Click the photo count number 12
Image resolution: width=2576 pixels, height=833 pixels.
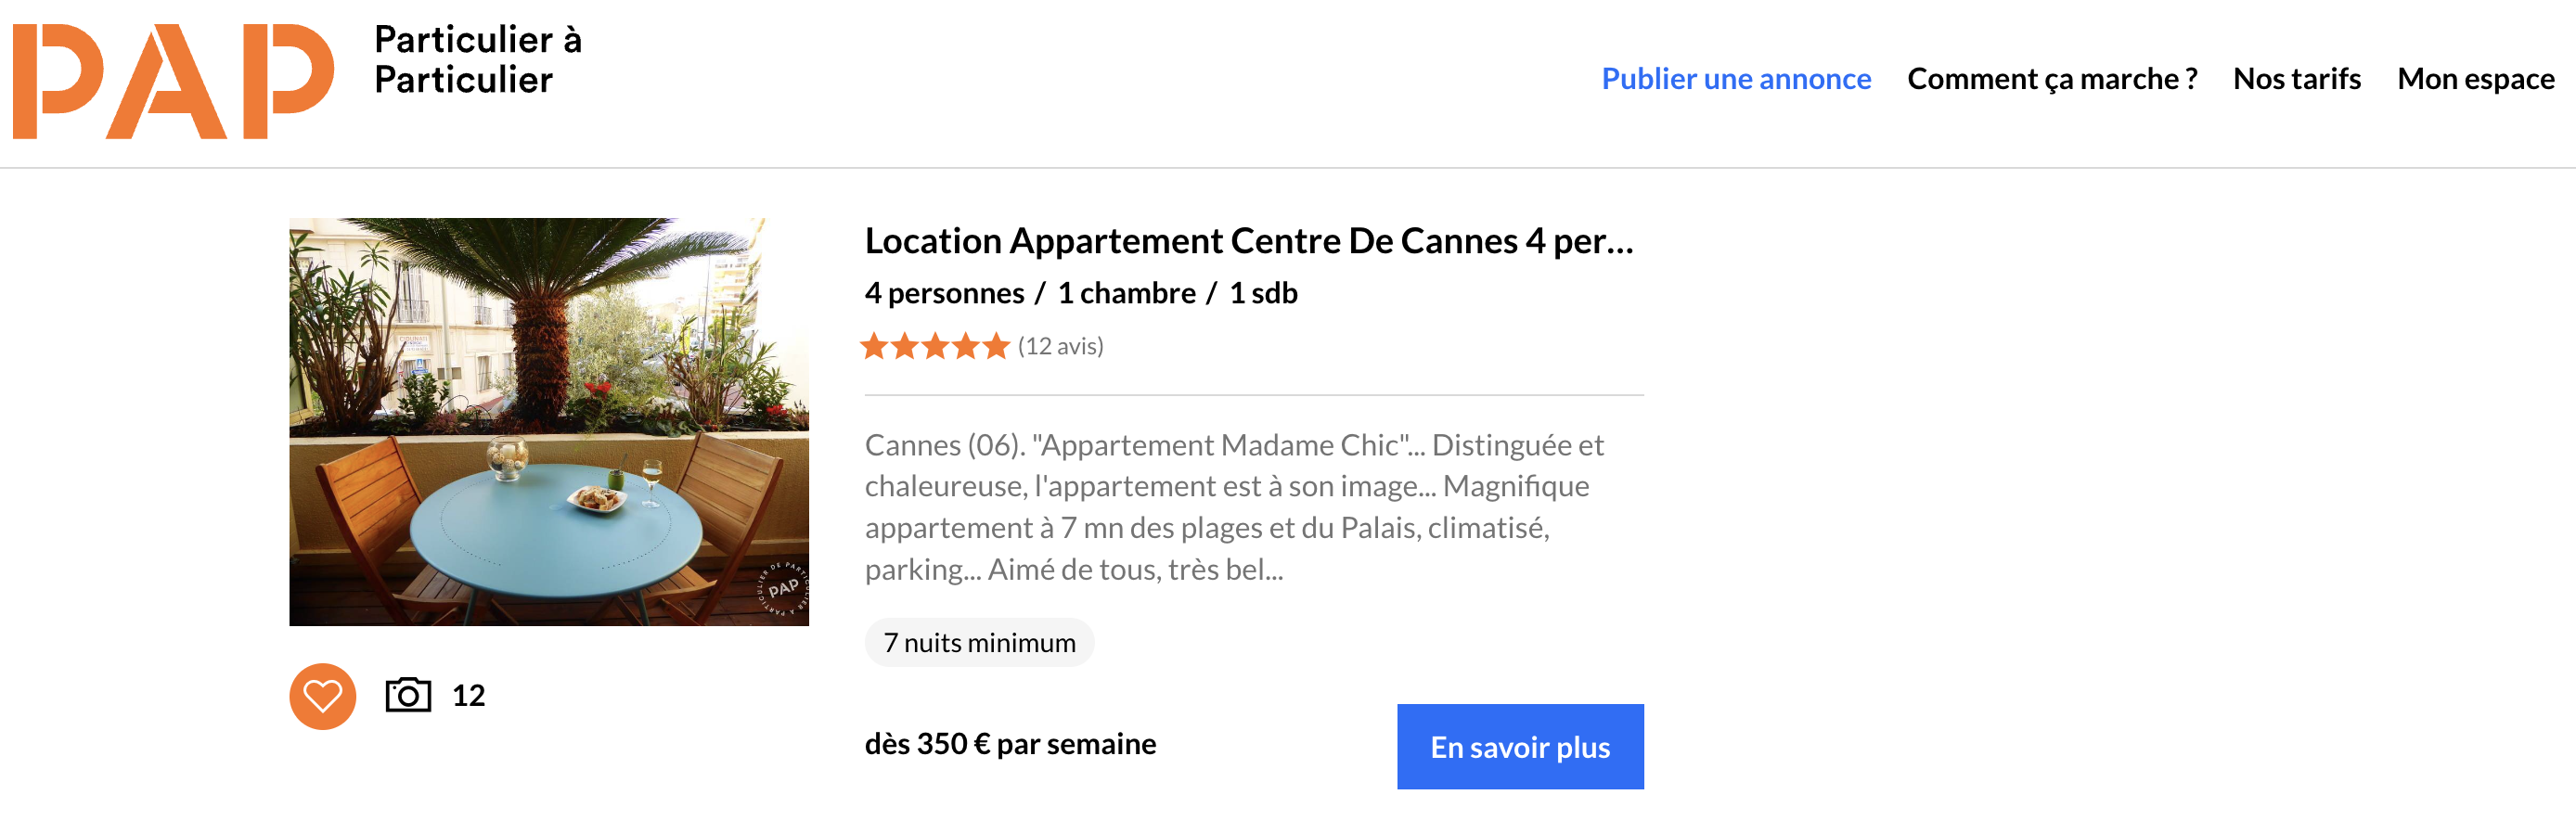click(468, 696)
